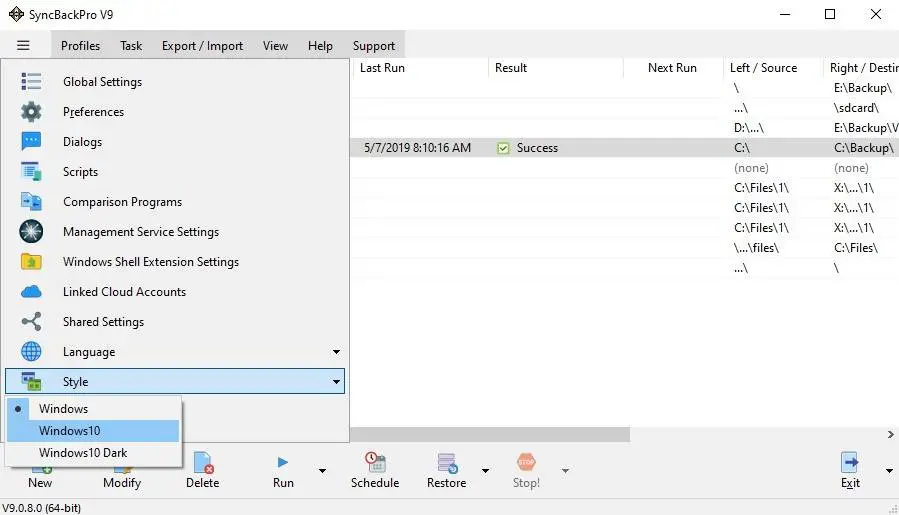This screenshot has height=515, width=899.
Task: Click the D:\...\ source cell
Action: point(749,128)
